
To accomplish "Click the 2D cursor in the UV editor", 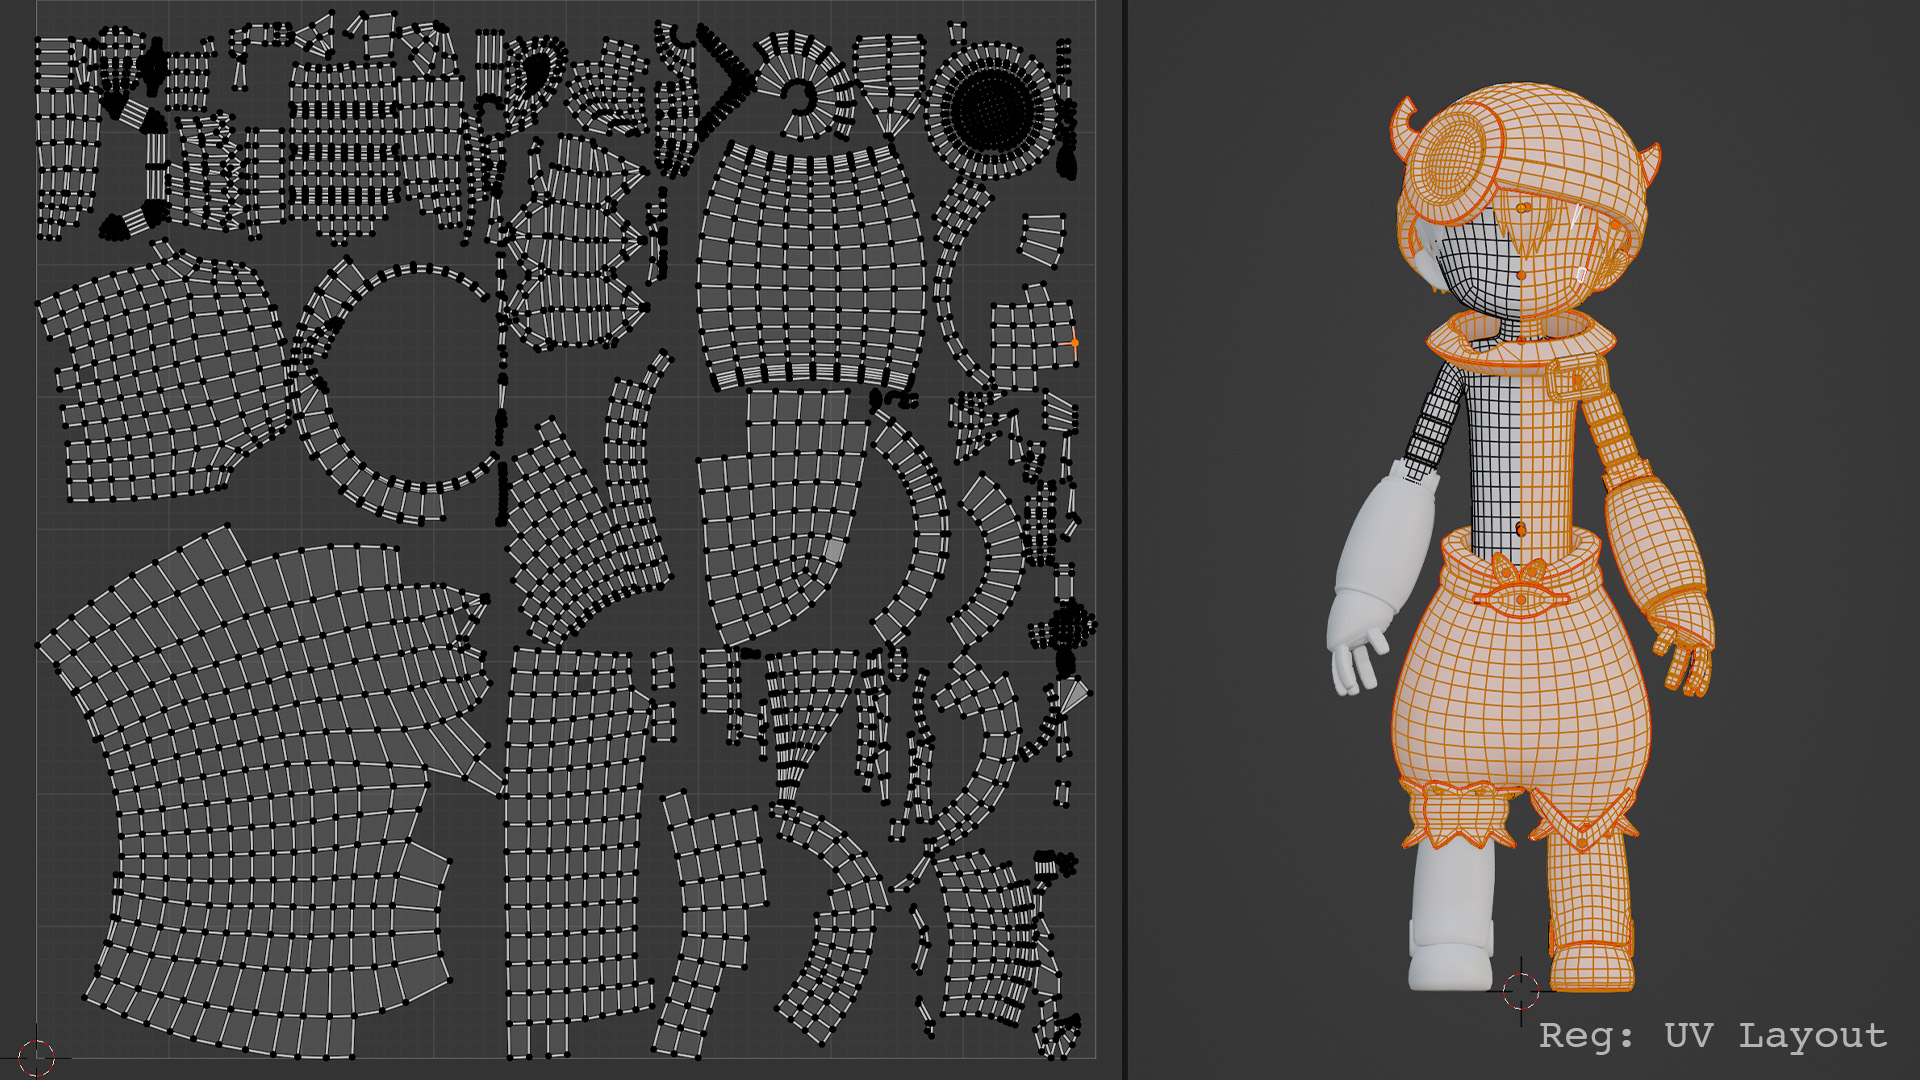I will tap(37, 1056).
